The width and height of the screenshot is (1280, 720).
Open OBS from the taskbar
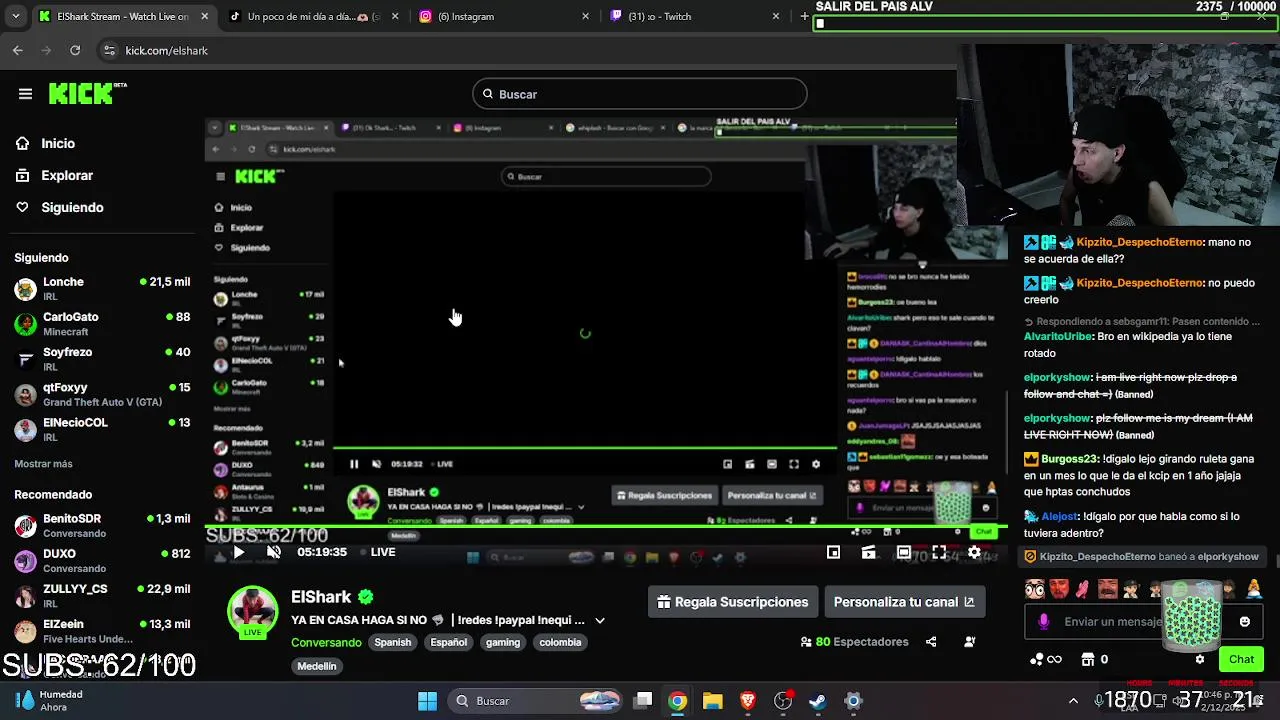(x=783, y=701)
